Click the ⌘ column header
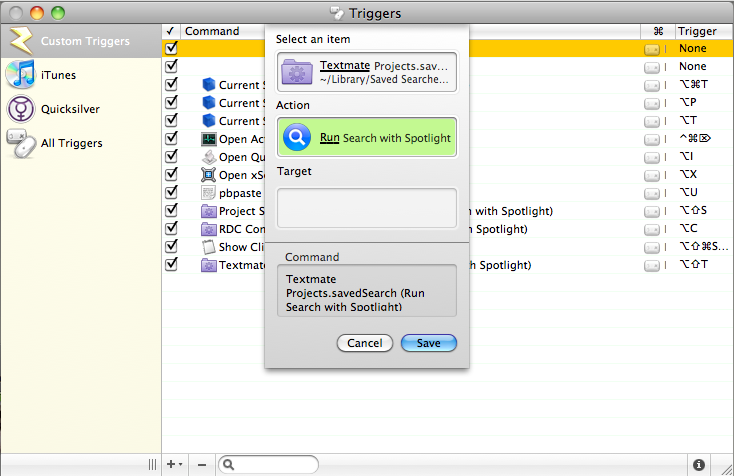Viewport: 734px width, 476px height. tap(658, 31)
